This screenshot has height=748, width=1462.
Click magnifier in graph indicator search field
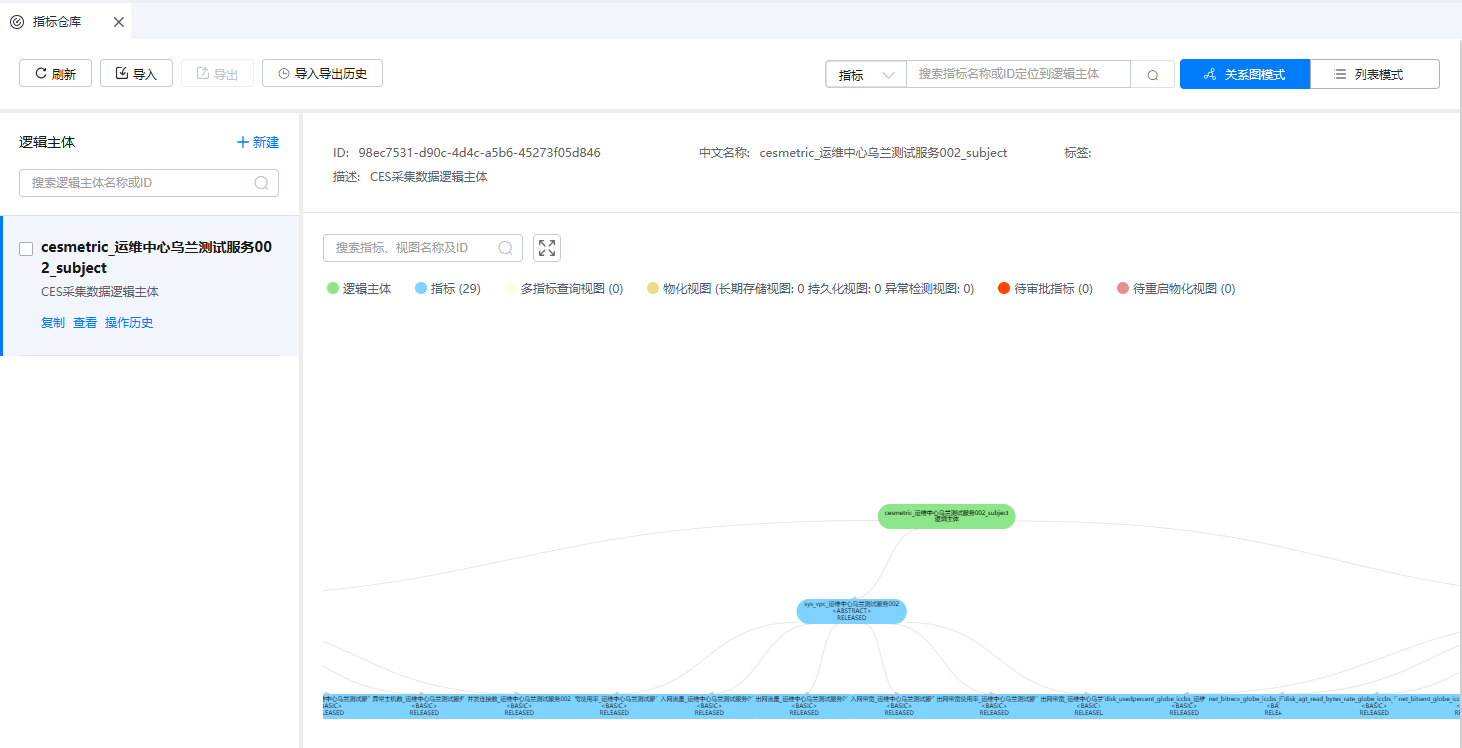505,248
